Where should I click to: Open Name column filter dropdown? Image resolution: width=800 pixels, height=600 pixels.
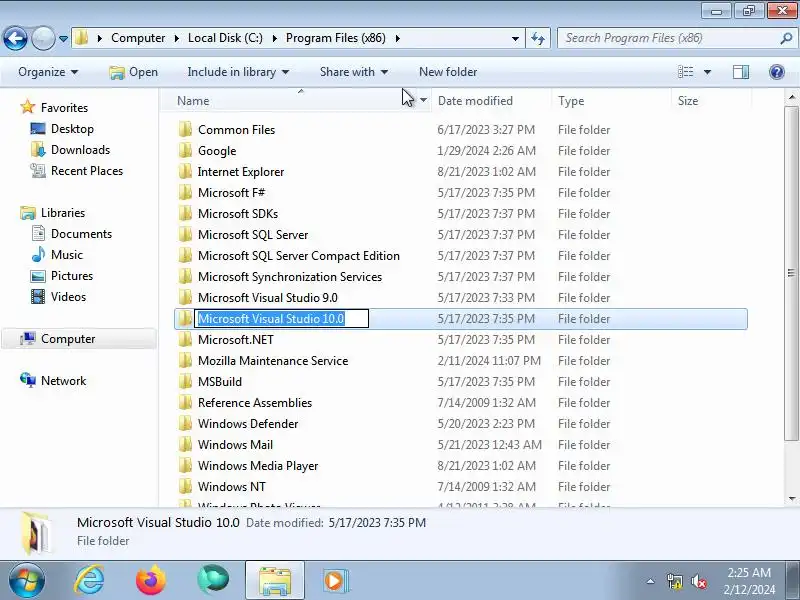423,101
